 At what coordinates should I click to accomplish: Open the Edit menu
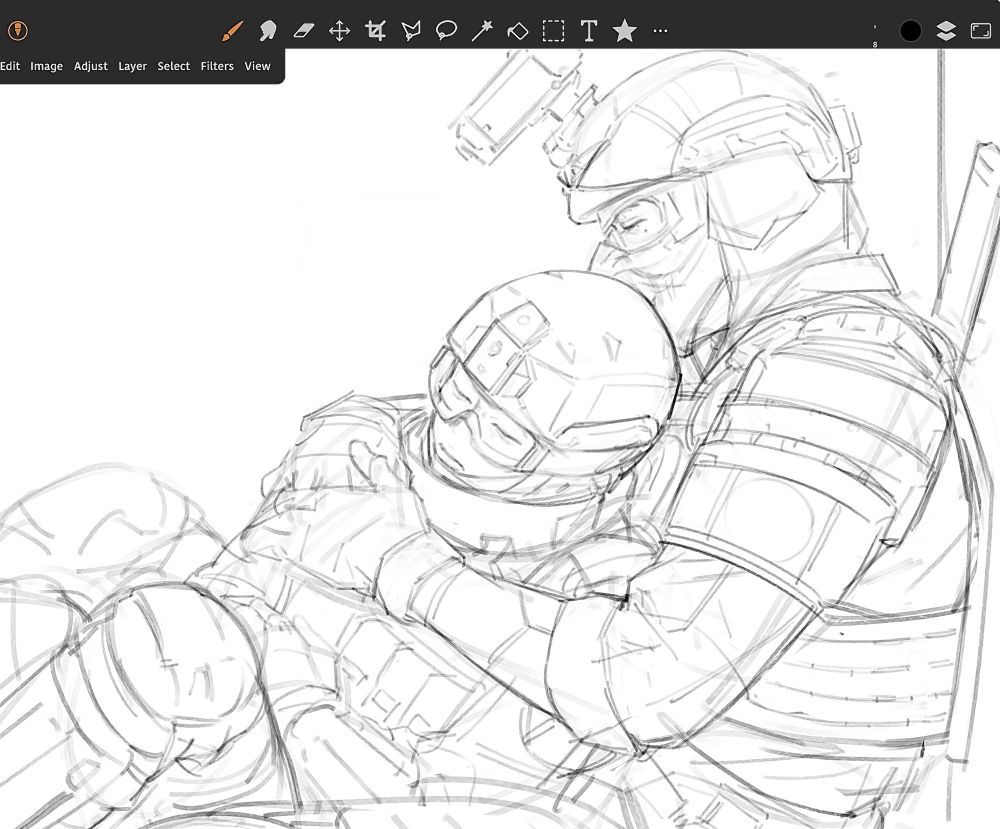tap(10, 66)
